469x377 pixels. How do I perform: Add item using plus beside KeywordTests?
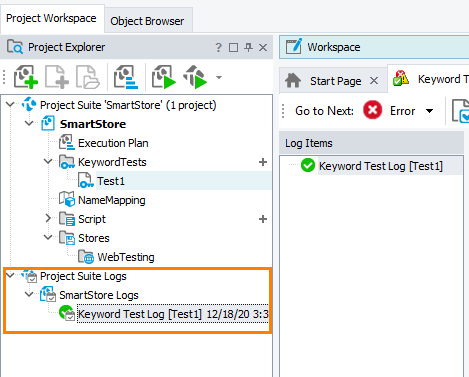263,162
